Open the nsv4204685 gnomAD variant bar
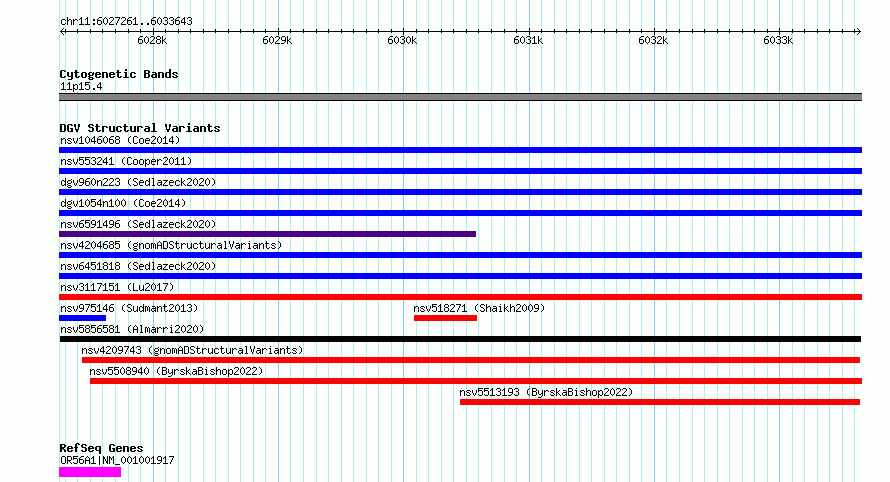The image size is (890, 482). coord(460,255)
